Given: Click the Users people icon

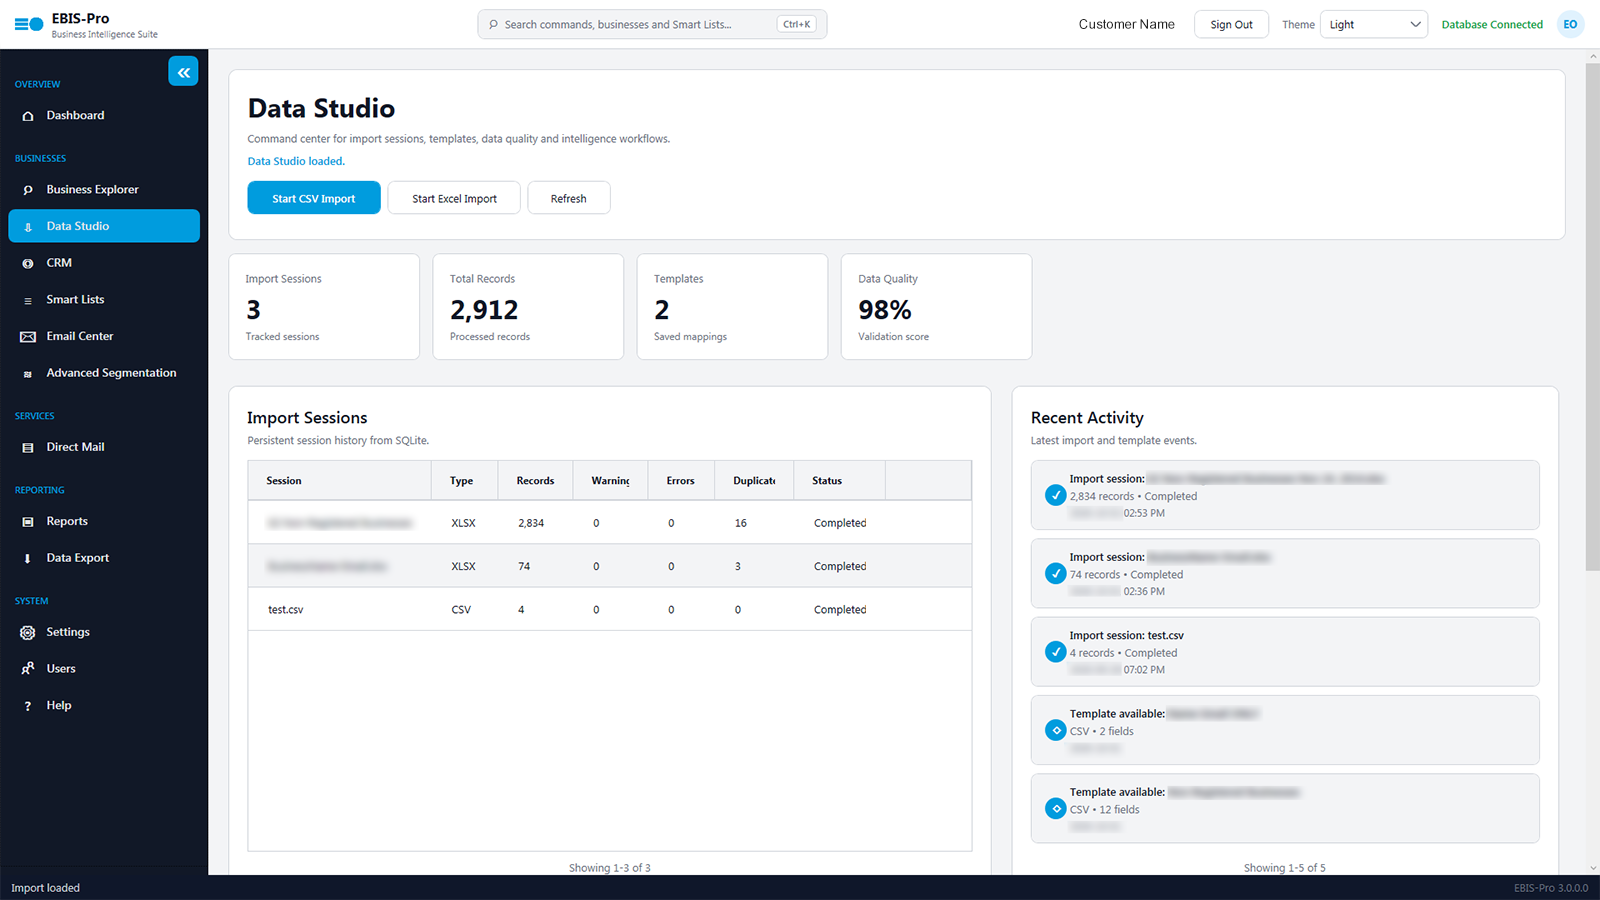Looking at the screenshot, I should click(28, 669).
